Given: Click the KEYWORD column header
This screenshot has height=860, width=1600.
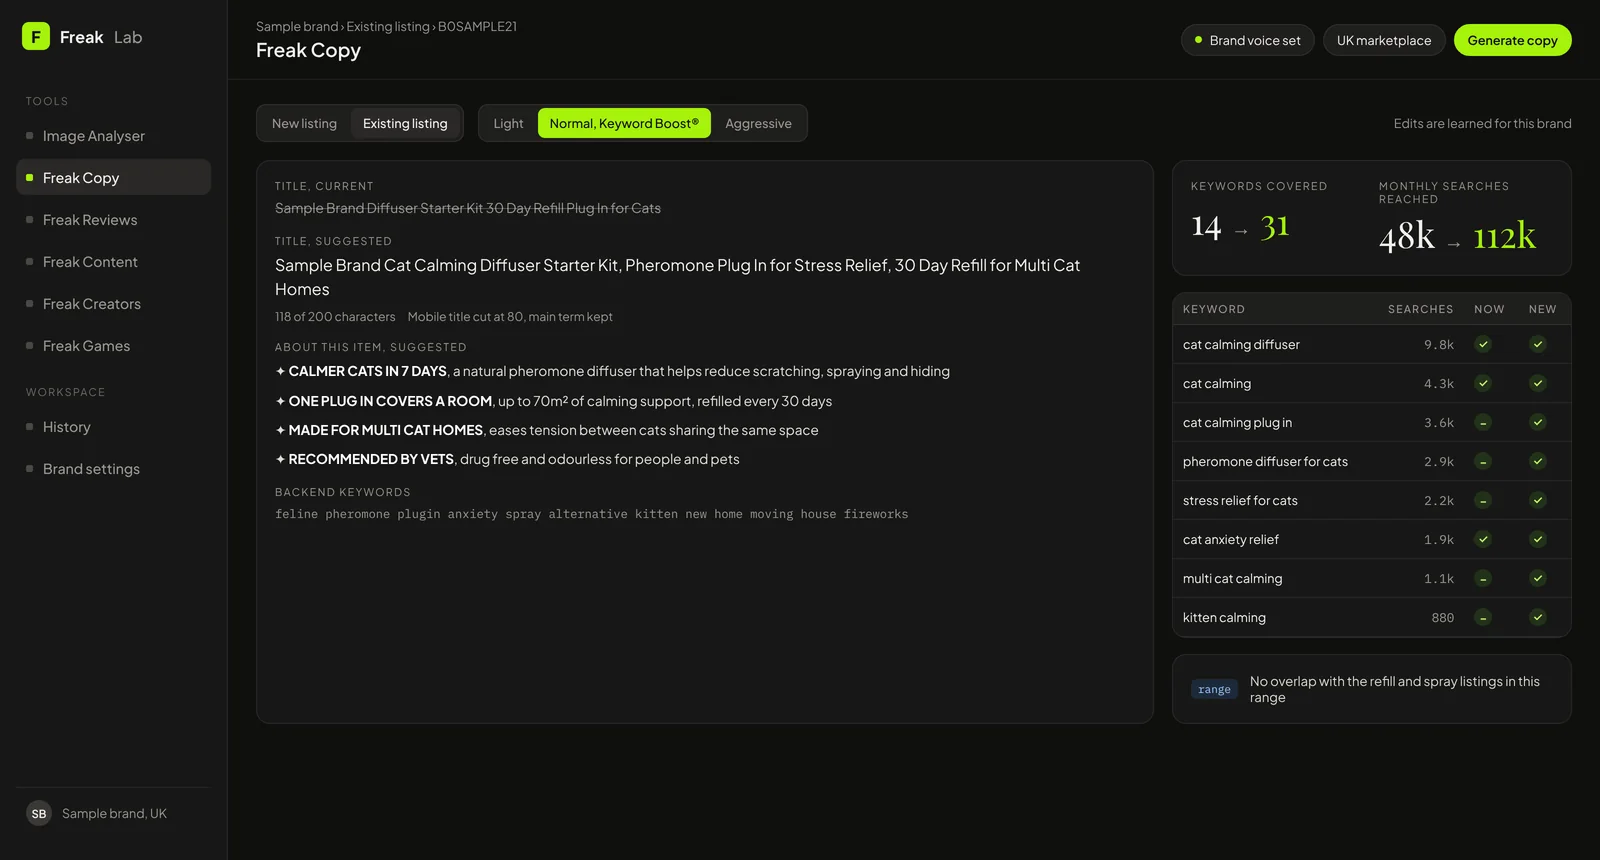Looking at the screenshot, I should pyautogui.click(x=1213, y=309).
